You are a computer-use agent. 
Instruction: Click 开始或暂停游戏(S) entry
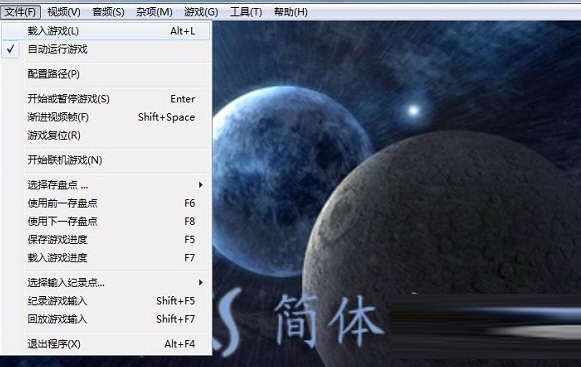click(x=106, y=99)
